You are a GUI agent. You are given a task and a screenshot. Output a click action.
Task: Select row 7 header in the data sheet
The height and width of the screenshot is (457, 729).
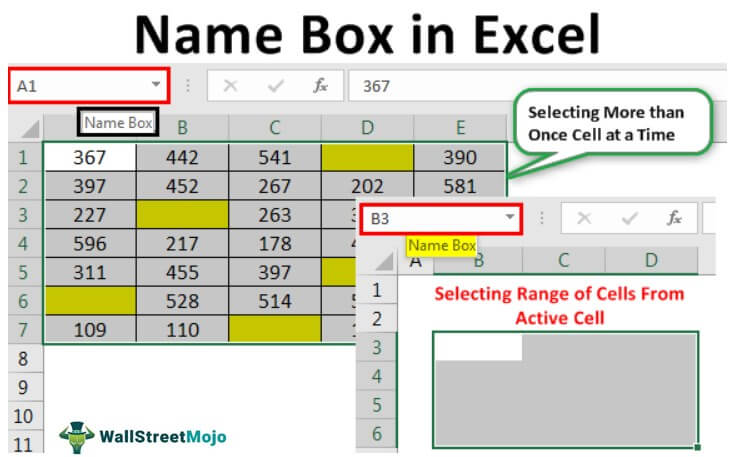tap(22, 330)
